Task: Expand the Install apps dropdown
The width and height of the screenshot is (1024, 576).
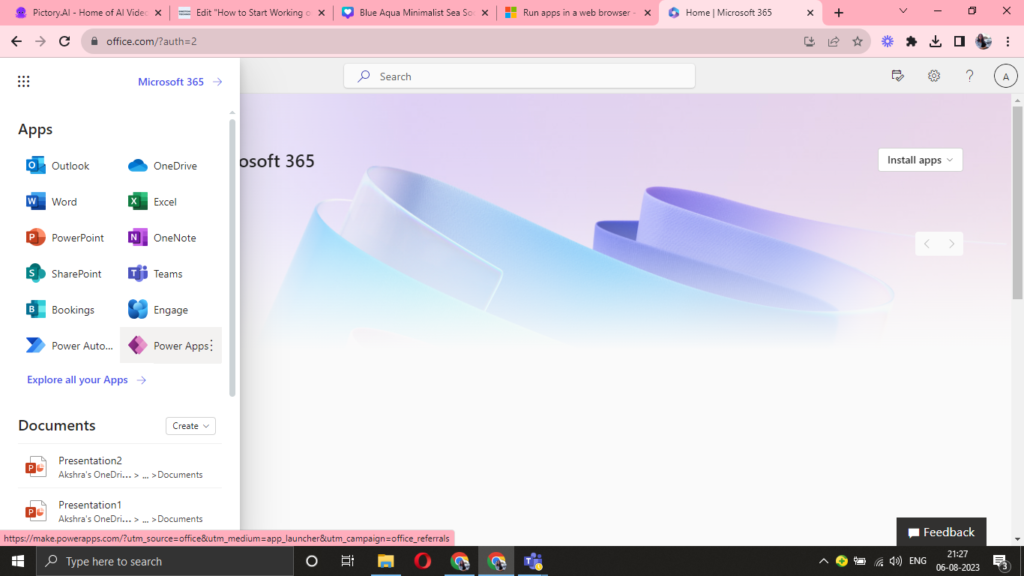Action: point(920,160)
